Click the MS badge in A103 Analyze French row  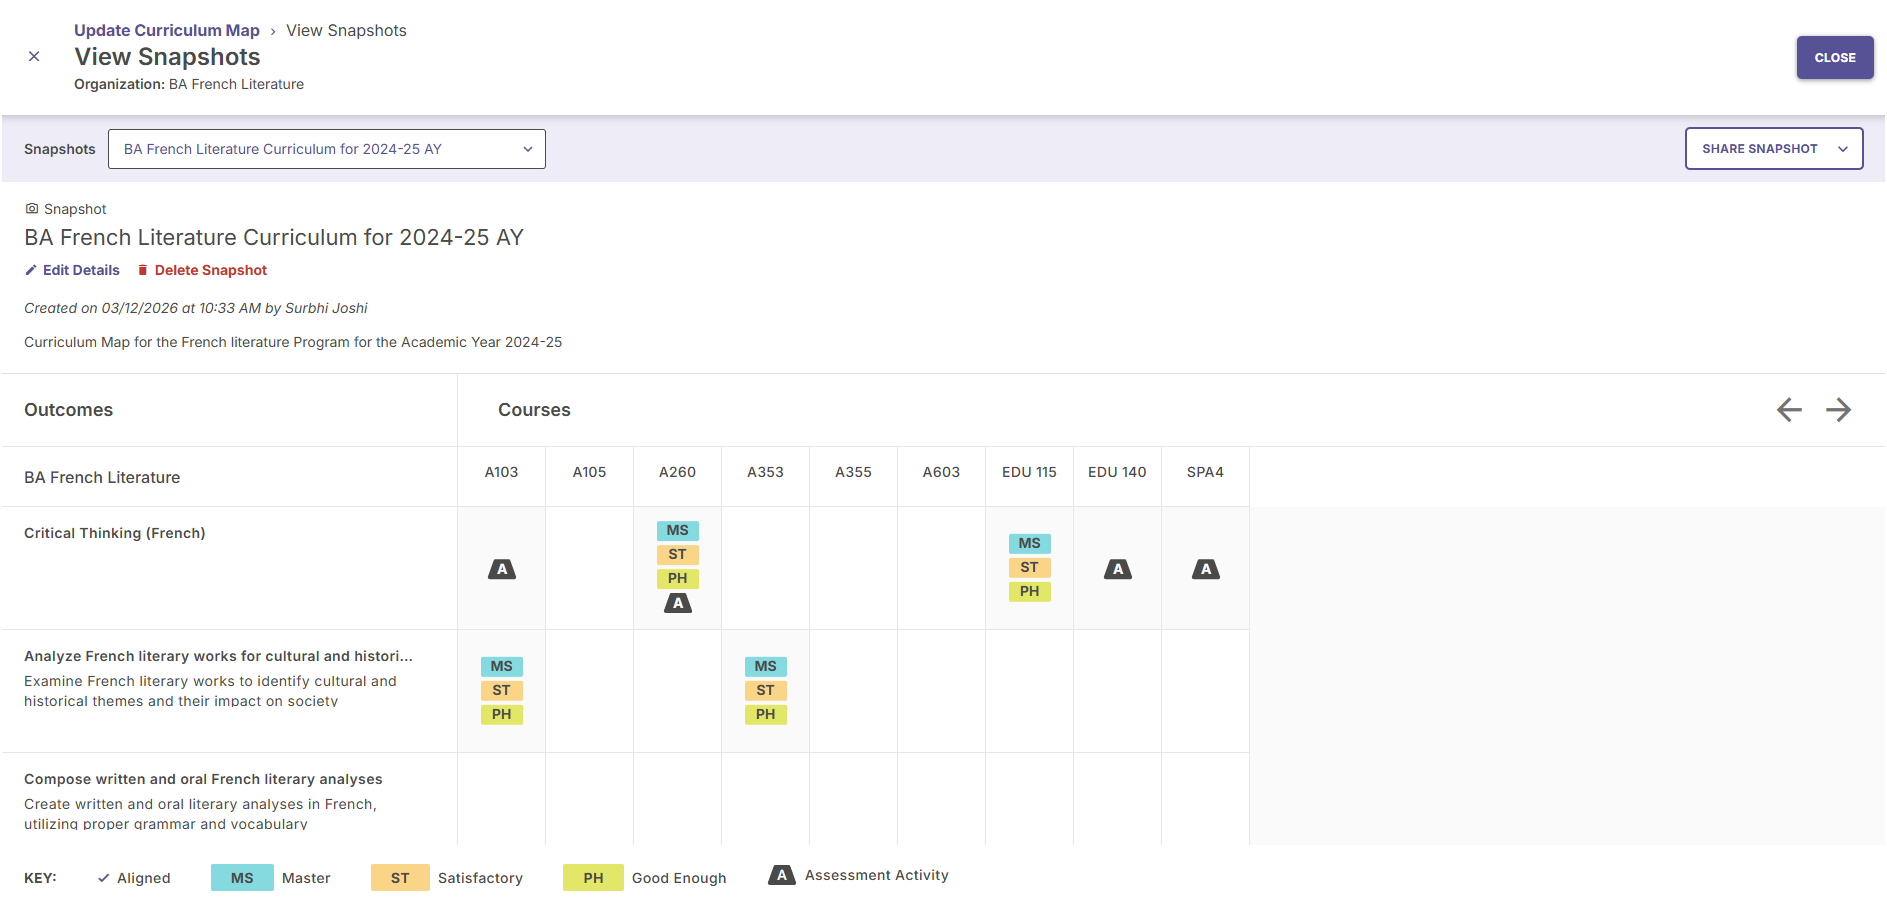[x=502, y=667]
